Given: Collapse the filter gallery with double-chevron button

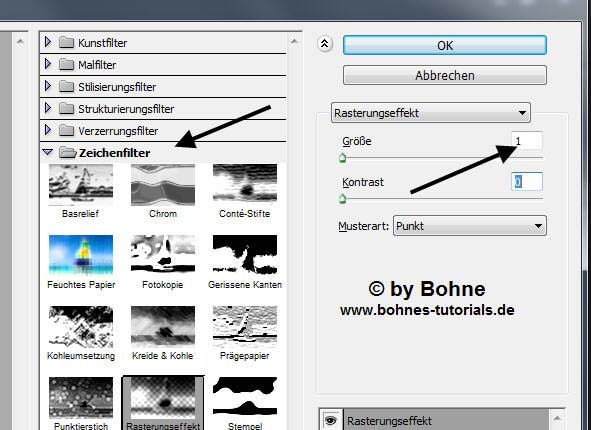Looking at the screenshot, I should 325,44.
